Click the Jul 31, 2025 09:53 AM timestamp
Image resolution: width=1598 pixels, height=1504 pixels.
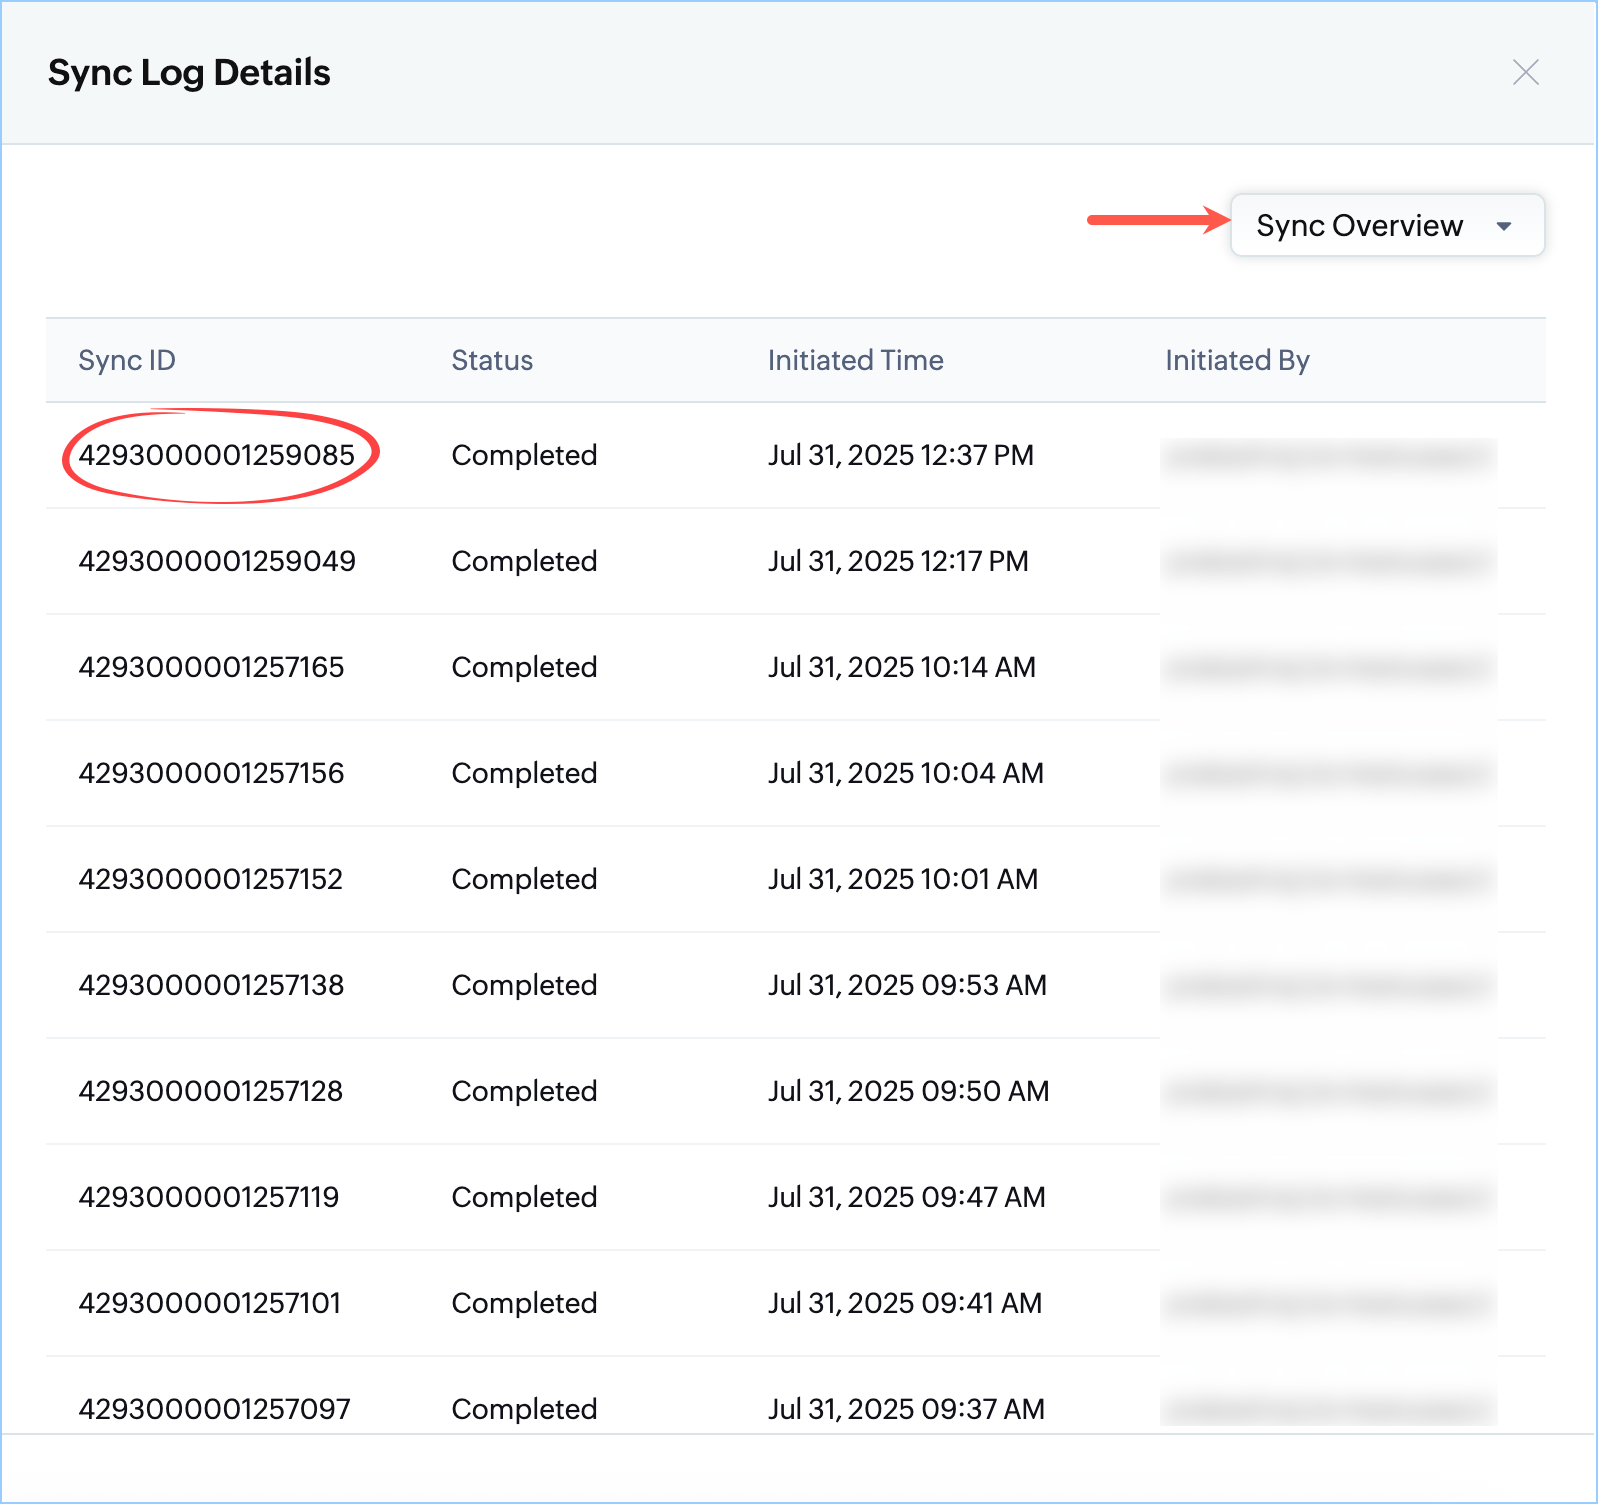point(907,985)
